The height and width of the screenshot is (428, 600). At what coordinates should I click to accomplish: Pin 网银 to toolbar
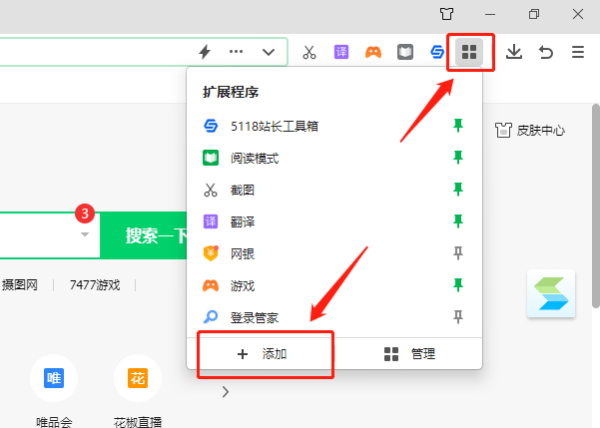click(458, 253)
